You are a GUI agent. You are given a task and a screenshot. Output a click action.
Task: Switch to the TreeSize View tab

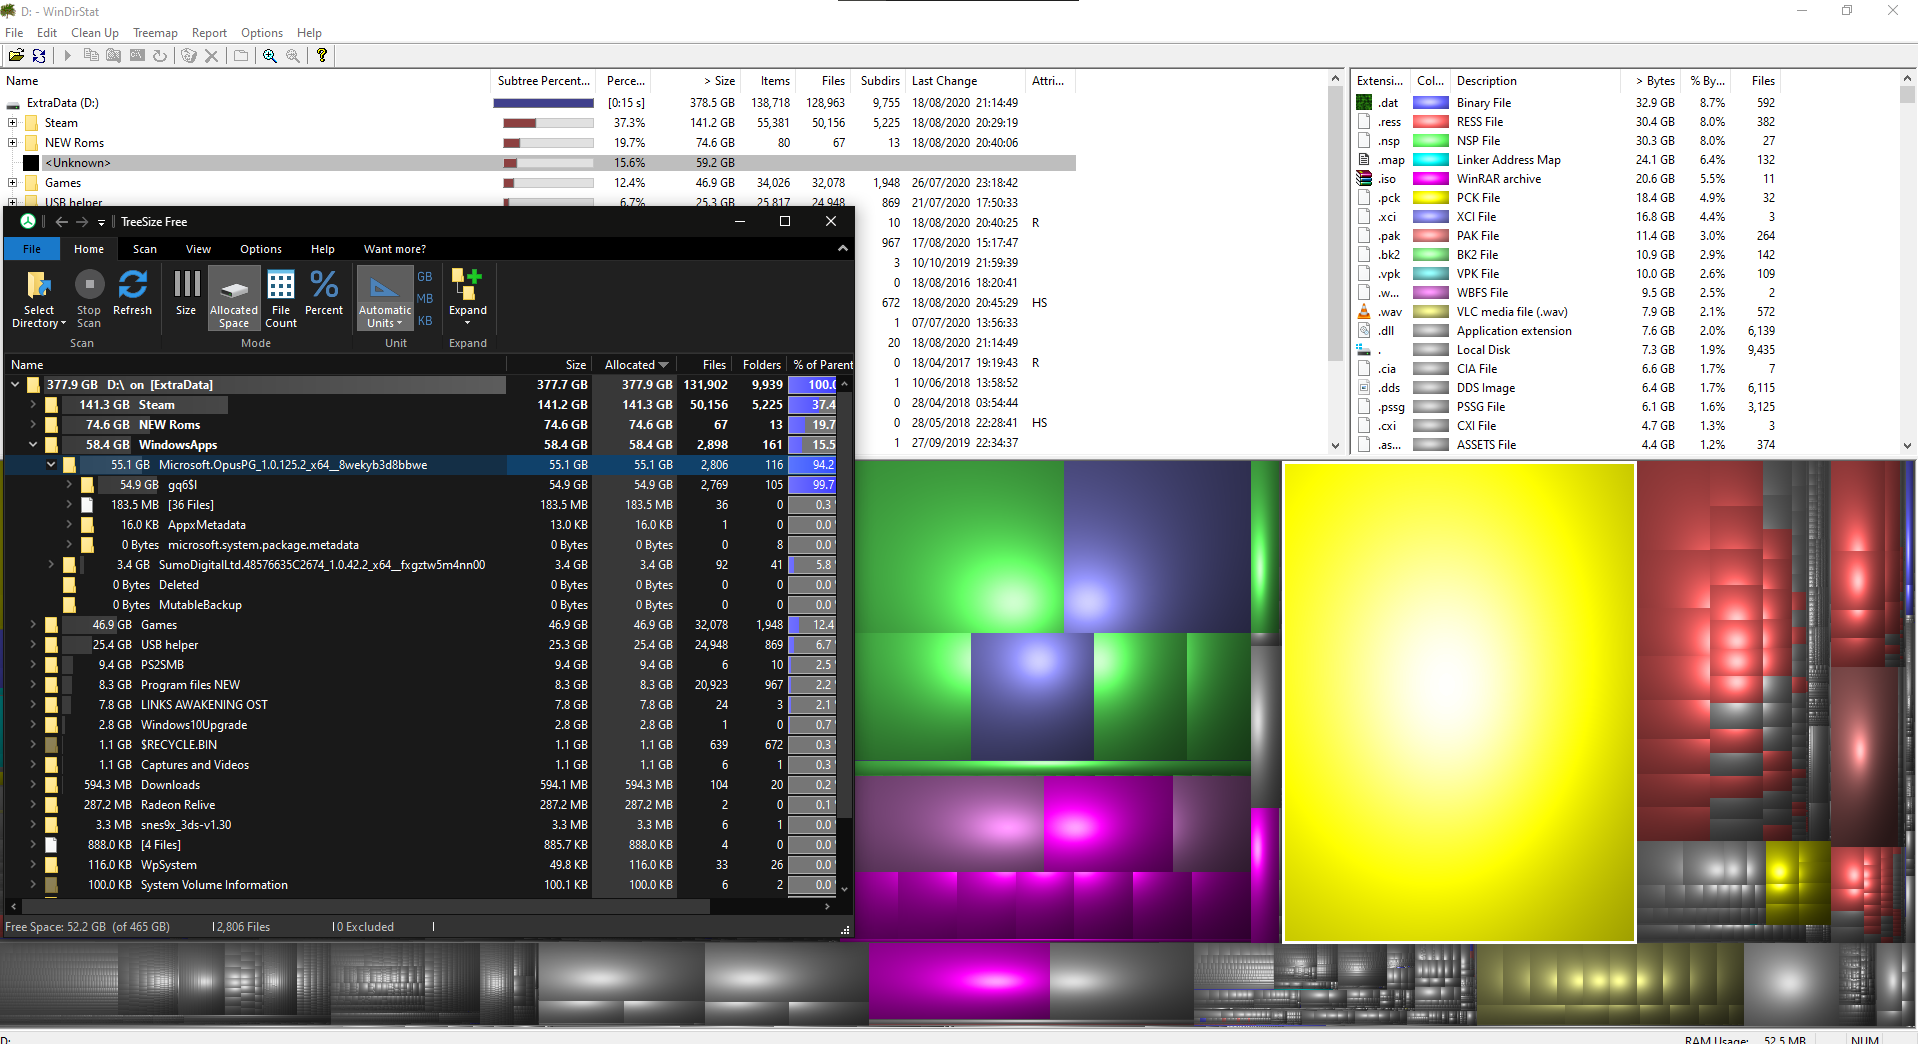pyautogui.click(x=198, y=249)
